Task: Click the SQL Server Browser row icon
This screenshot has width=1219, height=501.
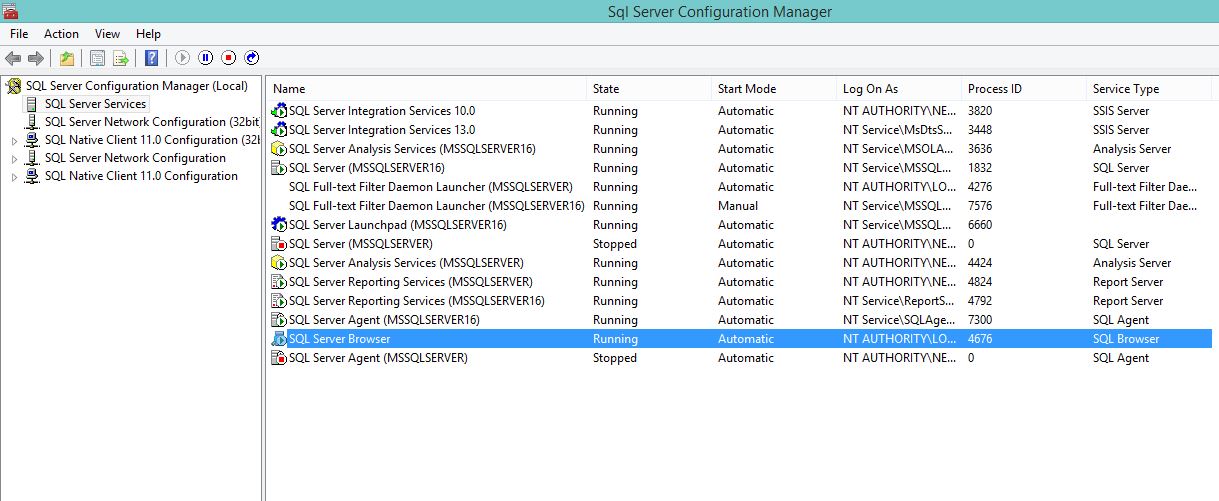Action: coord(279,339)
